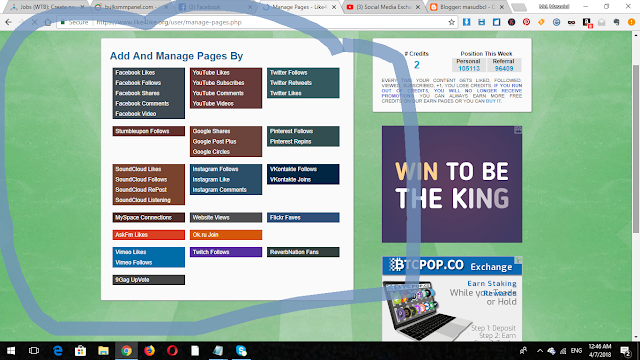The width and height of the screenshot is (640, 360).
Task: Click the Referral position value 96409
Action: (x=504, y=69)
